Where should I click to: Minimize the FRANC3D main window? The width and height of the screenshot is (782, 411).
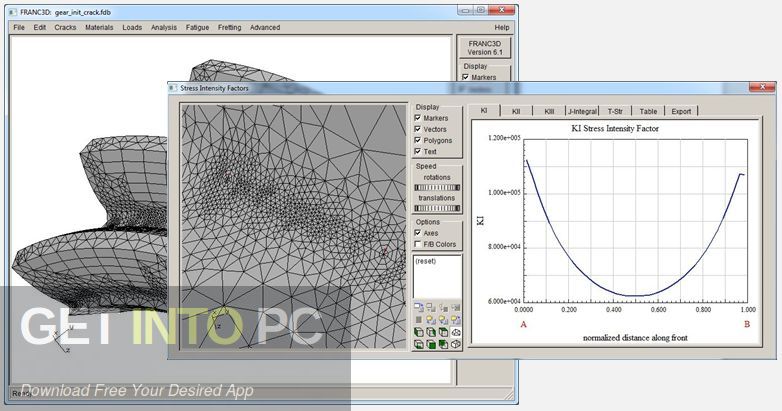pos(465,10)
